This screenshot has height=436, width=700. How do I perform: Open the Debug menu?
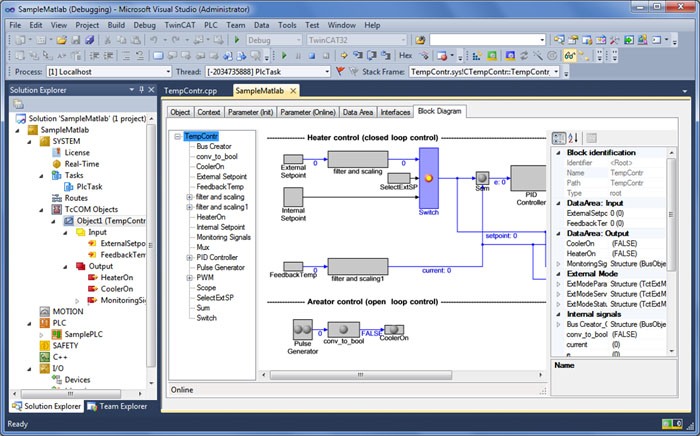point(145,25)
